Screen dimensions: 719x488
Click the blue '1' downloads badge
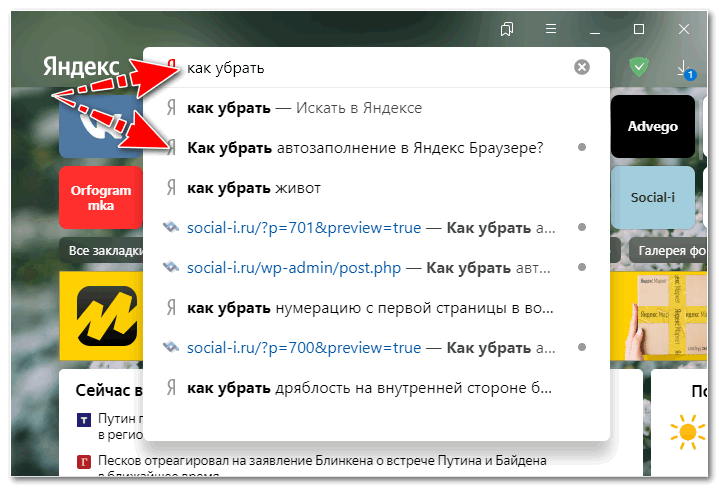tap(690, 75)
